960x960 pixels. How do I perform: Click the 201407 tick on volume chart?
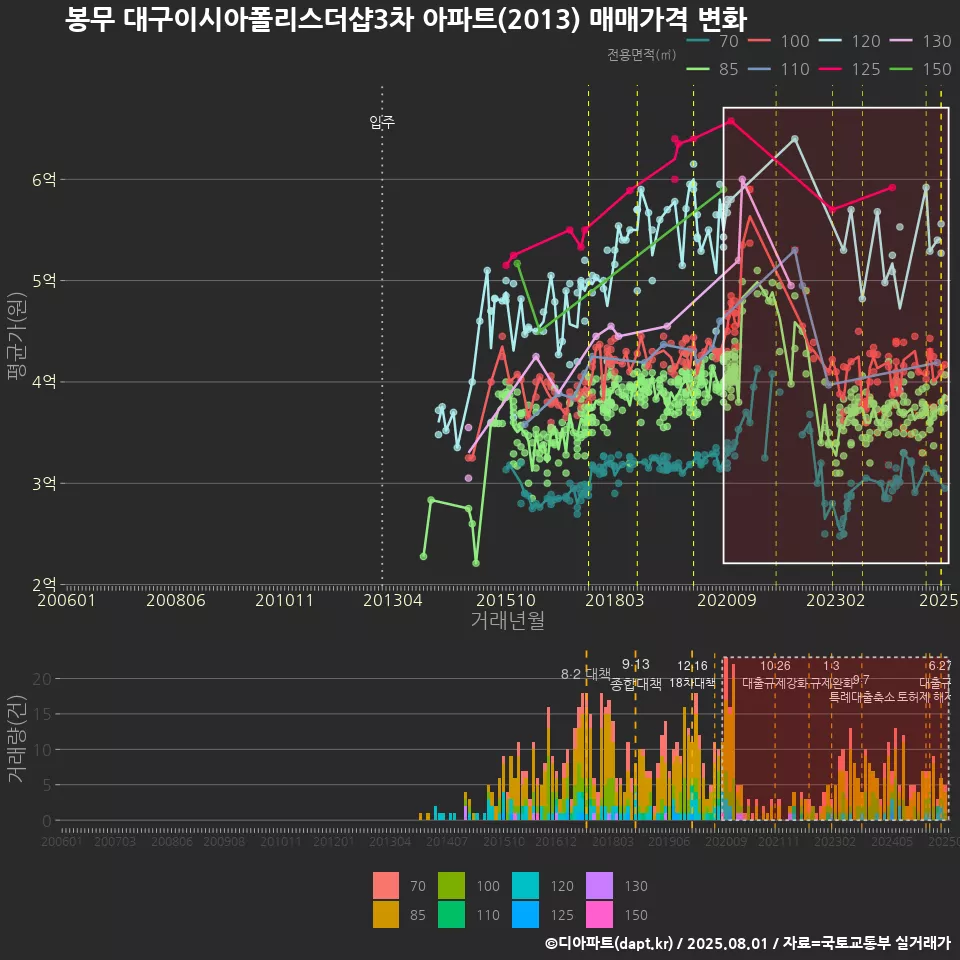pos(447,842)
